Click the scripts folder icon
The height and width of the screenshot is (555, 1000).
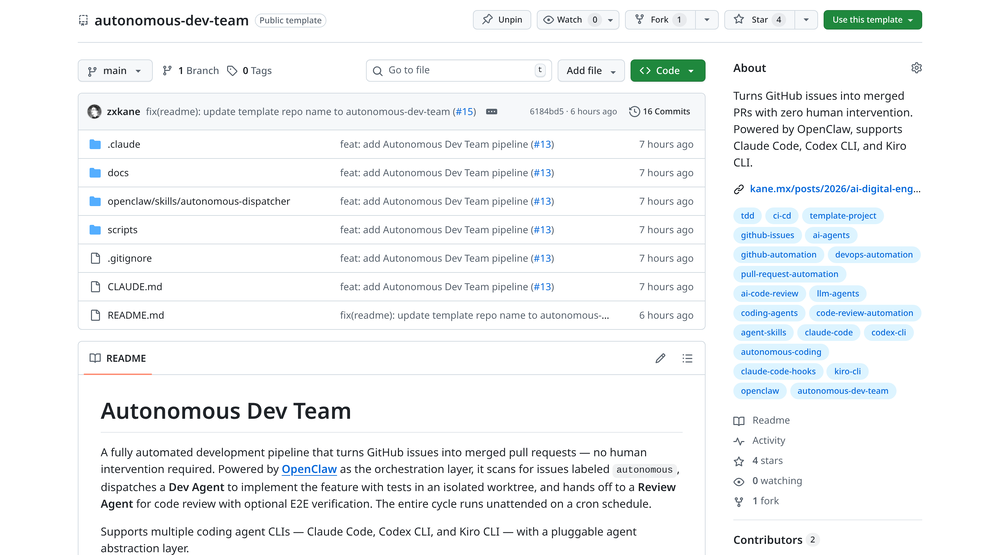95,230
